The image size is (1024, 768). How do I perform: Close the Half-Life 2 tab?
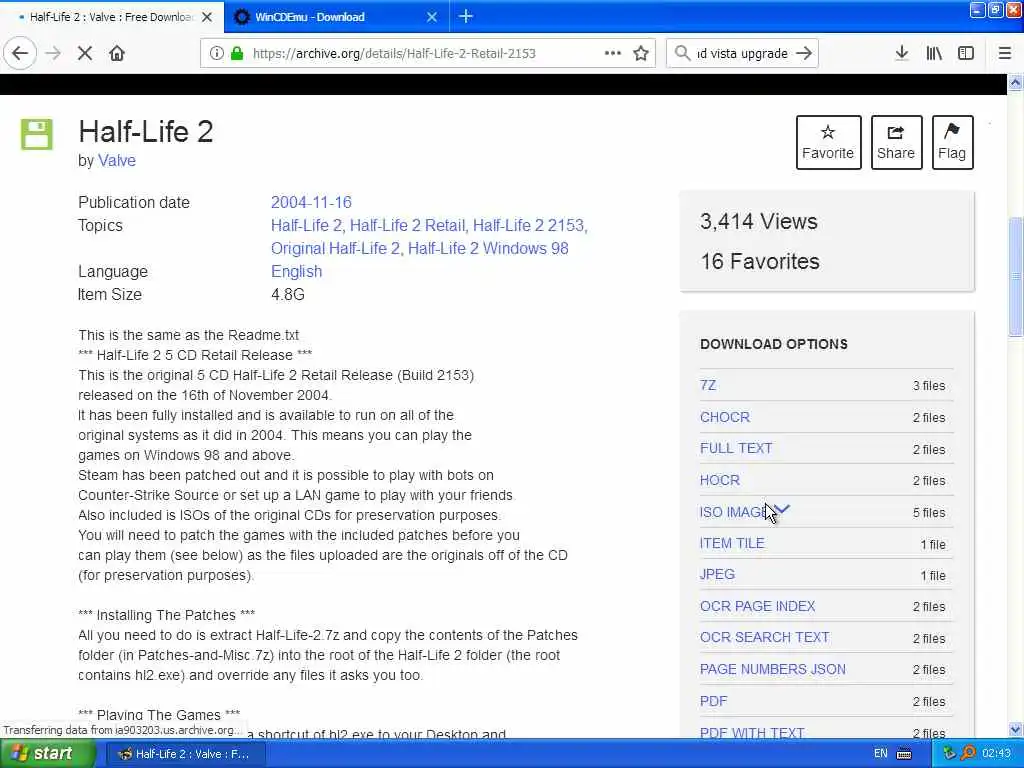click(x=207, y=17)
